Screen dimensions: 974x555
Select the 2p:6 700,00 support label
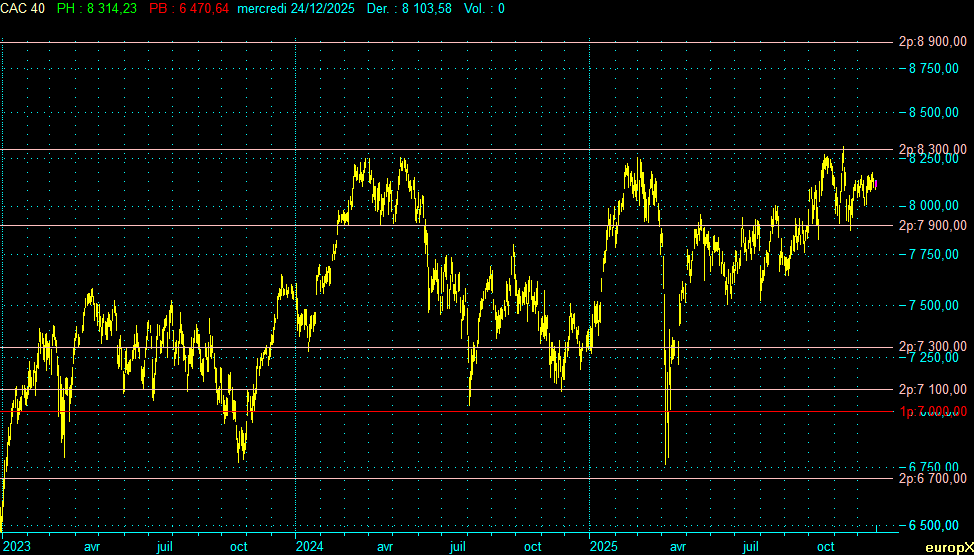click(932, 479)
